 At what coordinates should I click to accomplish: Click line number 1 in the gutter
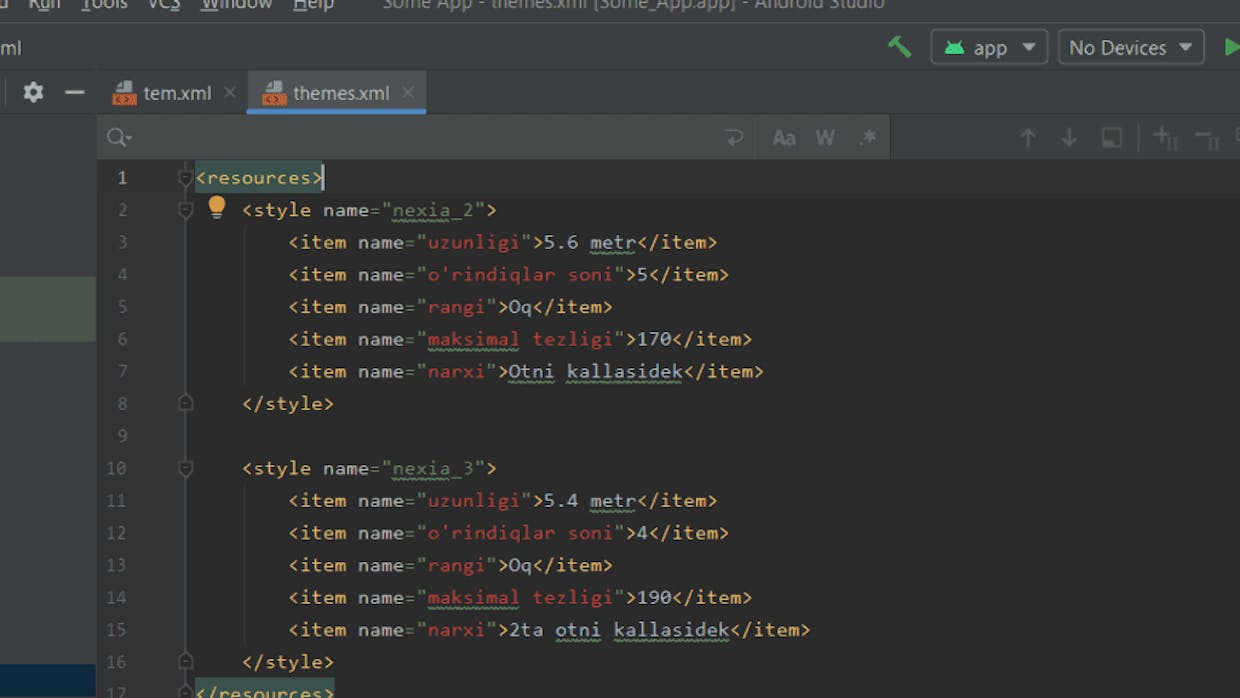pos(122,178)
